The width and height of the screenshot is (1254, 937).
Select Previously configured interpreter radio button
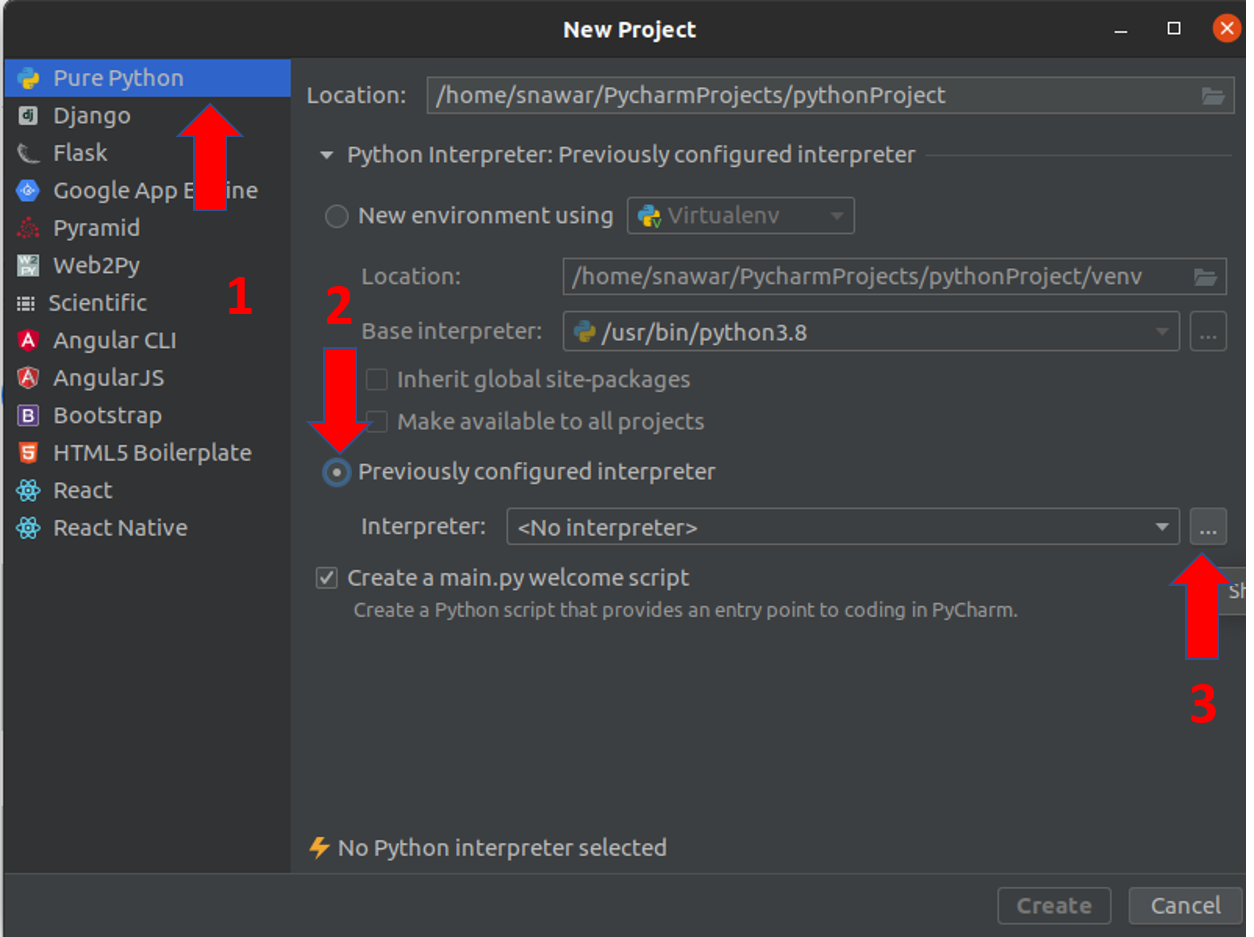coord(337,472)
